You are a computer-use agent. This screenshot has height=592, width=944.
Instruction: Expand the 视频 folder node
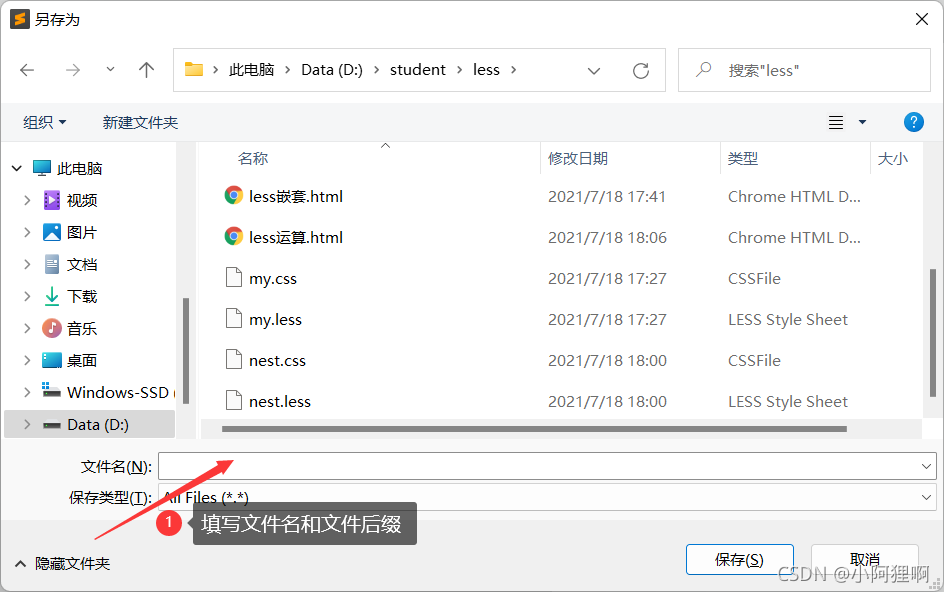[x=27, y=200]
